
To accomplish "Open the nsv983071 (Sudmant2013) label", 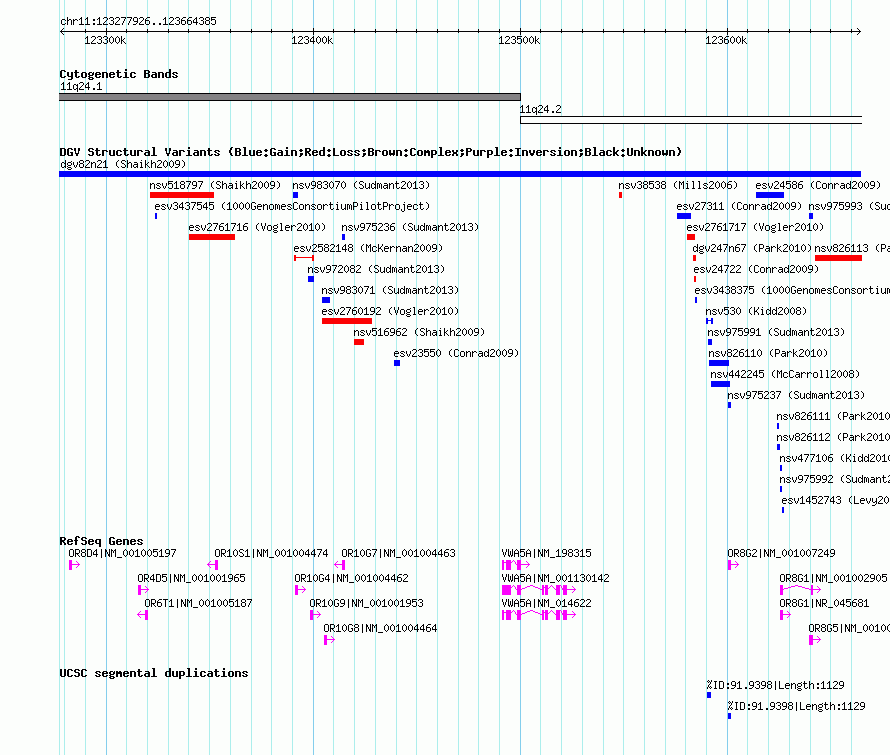I will [390, 290].
